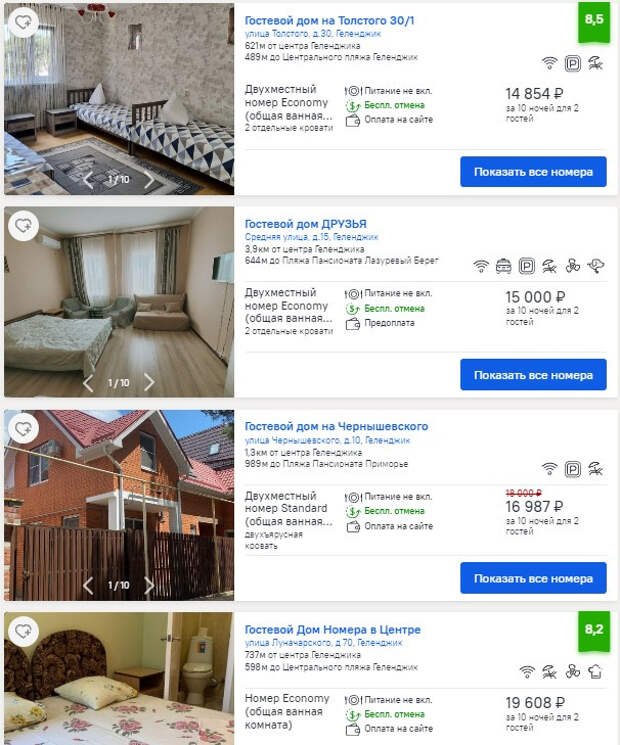Click kitchen chef-hat icon on Номера в Центре
The image size is (620, 745).
[596, 672]
